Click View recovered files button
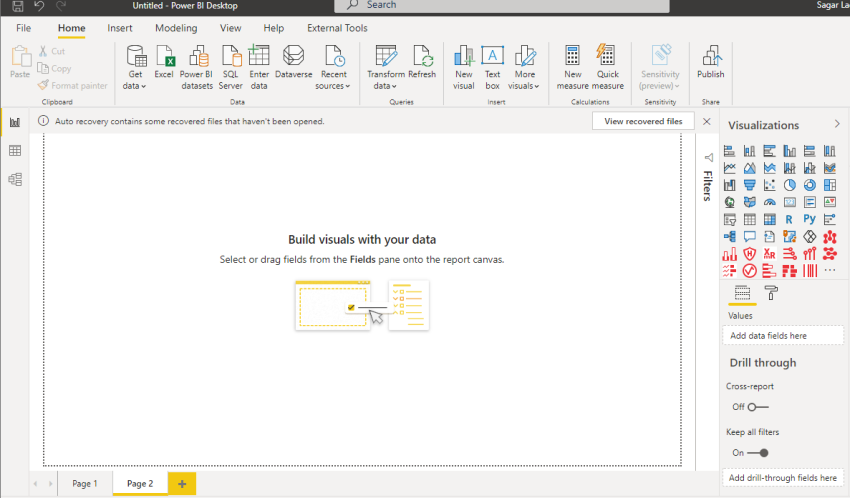850x498 pixels. pos(643,121)
